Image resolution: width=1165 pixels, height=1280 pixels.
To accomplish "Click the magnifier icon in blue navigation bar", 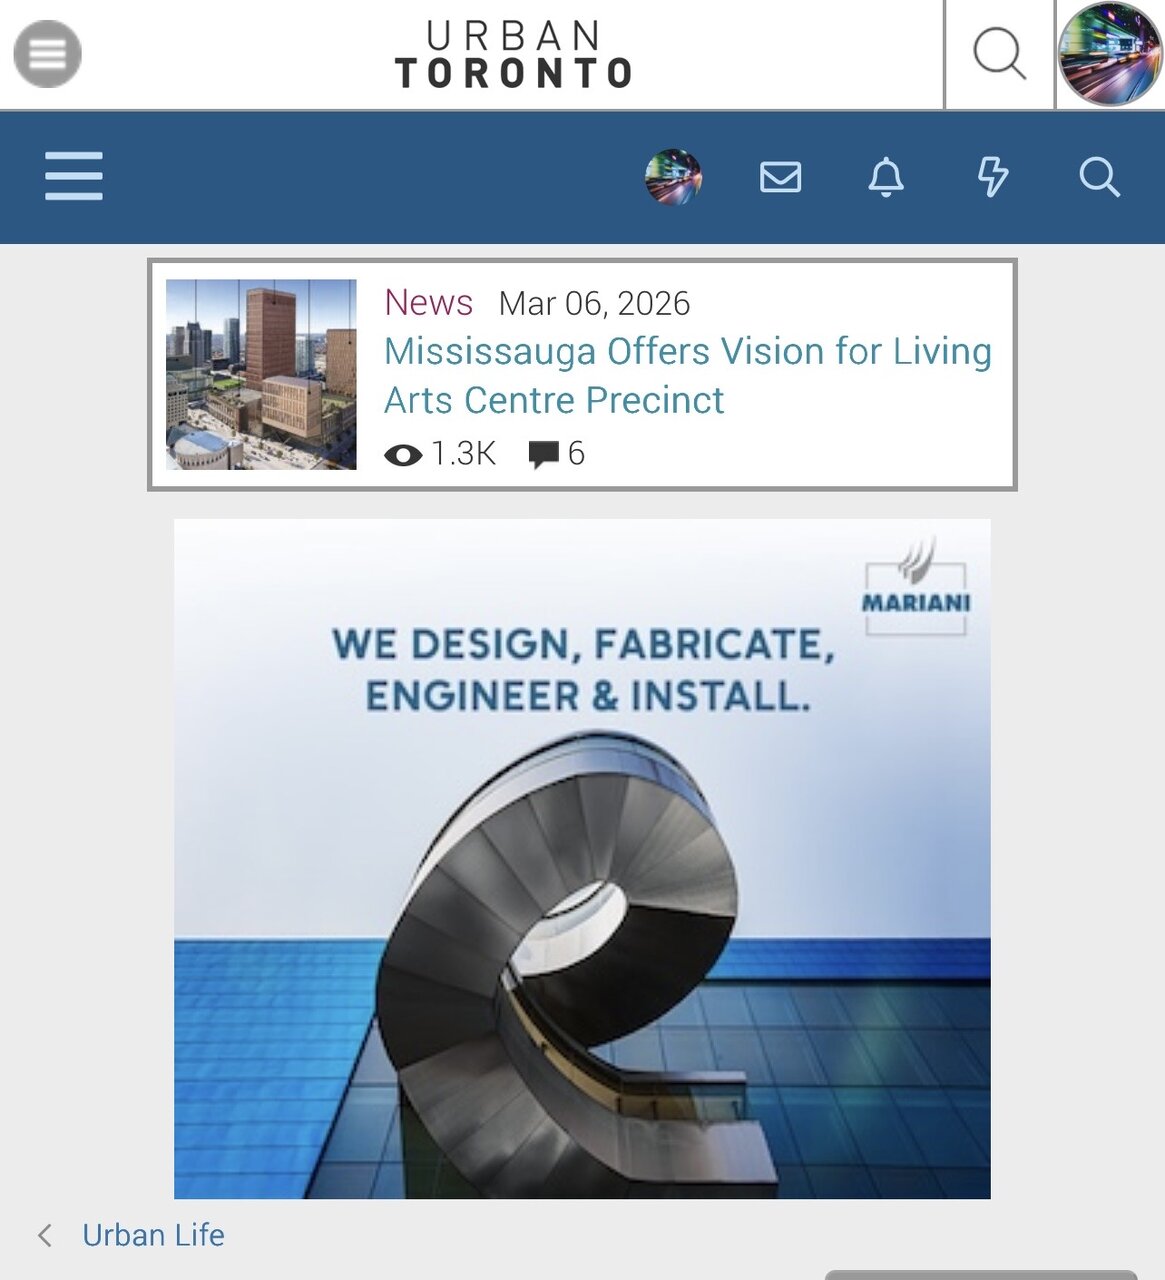I will (1099, 177).
